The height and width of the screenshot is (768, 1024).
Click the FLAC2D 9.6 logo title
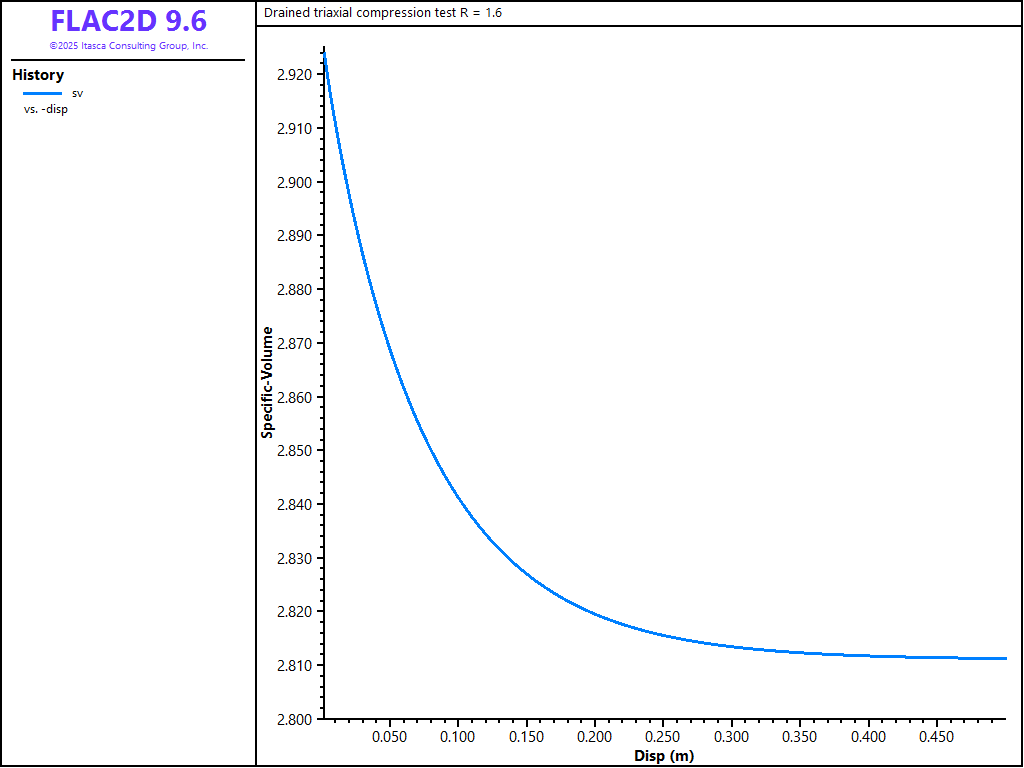[128, 21]
